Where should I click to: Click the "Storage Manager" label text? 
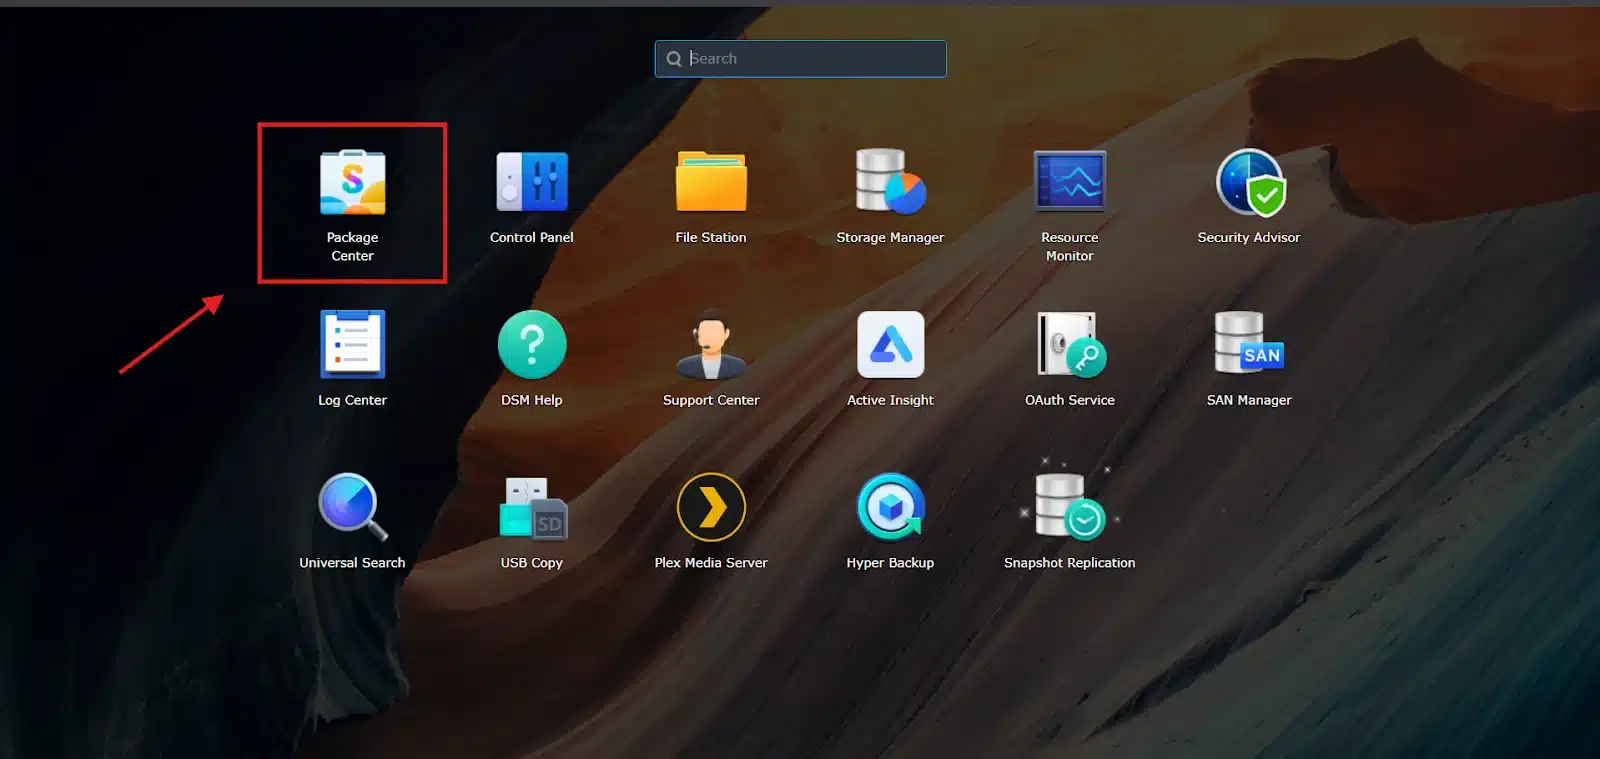click(890, 237)
